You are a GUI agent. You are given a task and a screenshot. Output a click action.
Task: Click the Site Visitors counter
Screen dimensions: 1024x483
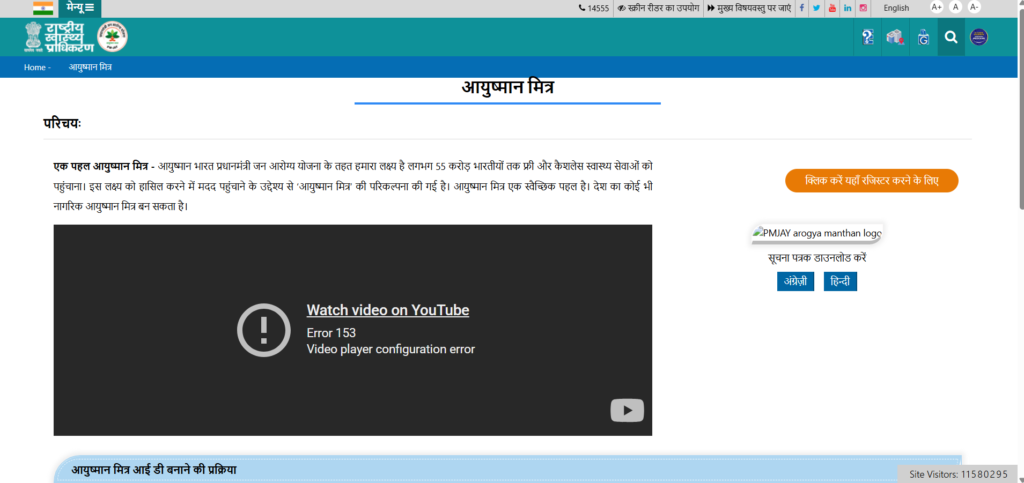click(x=959, y=475)
